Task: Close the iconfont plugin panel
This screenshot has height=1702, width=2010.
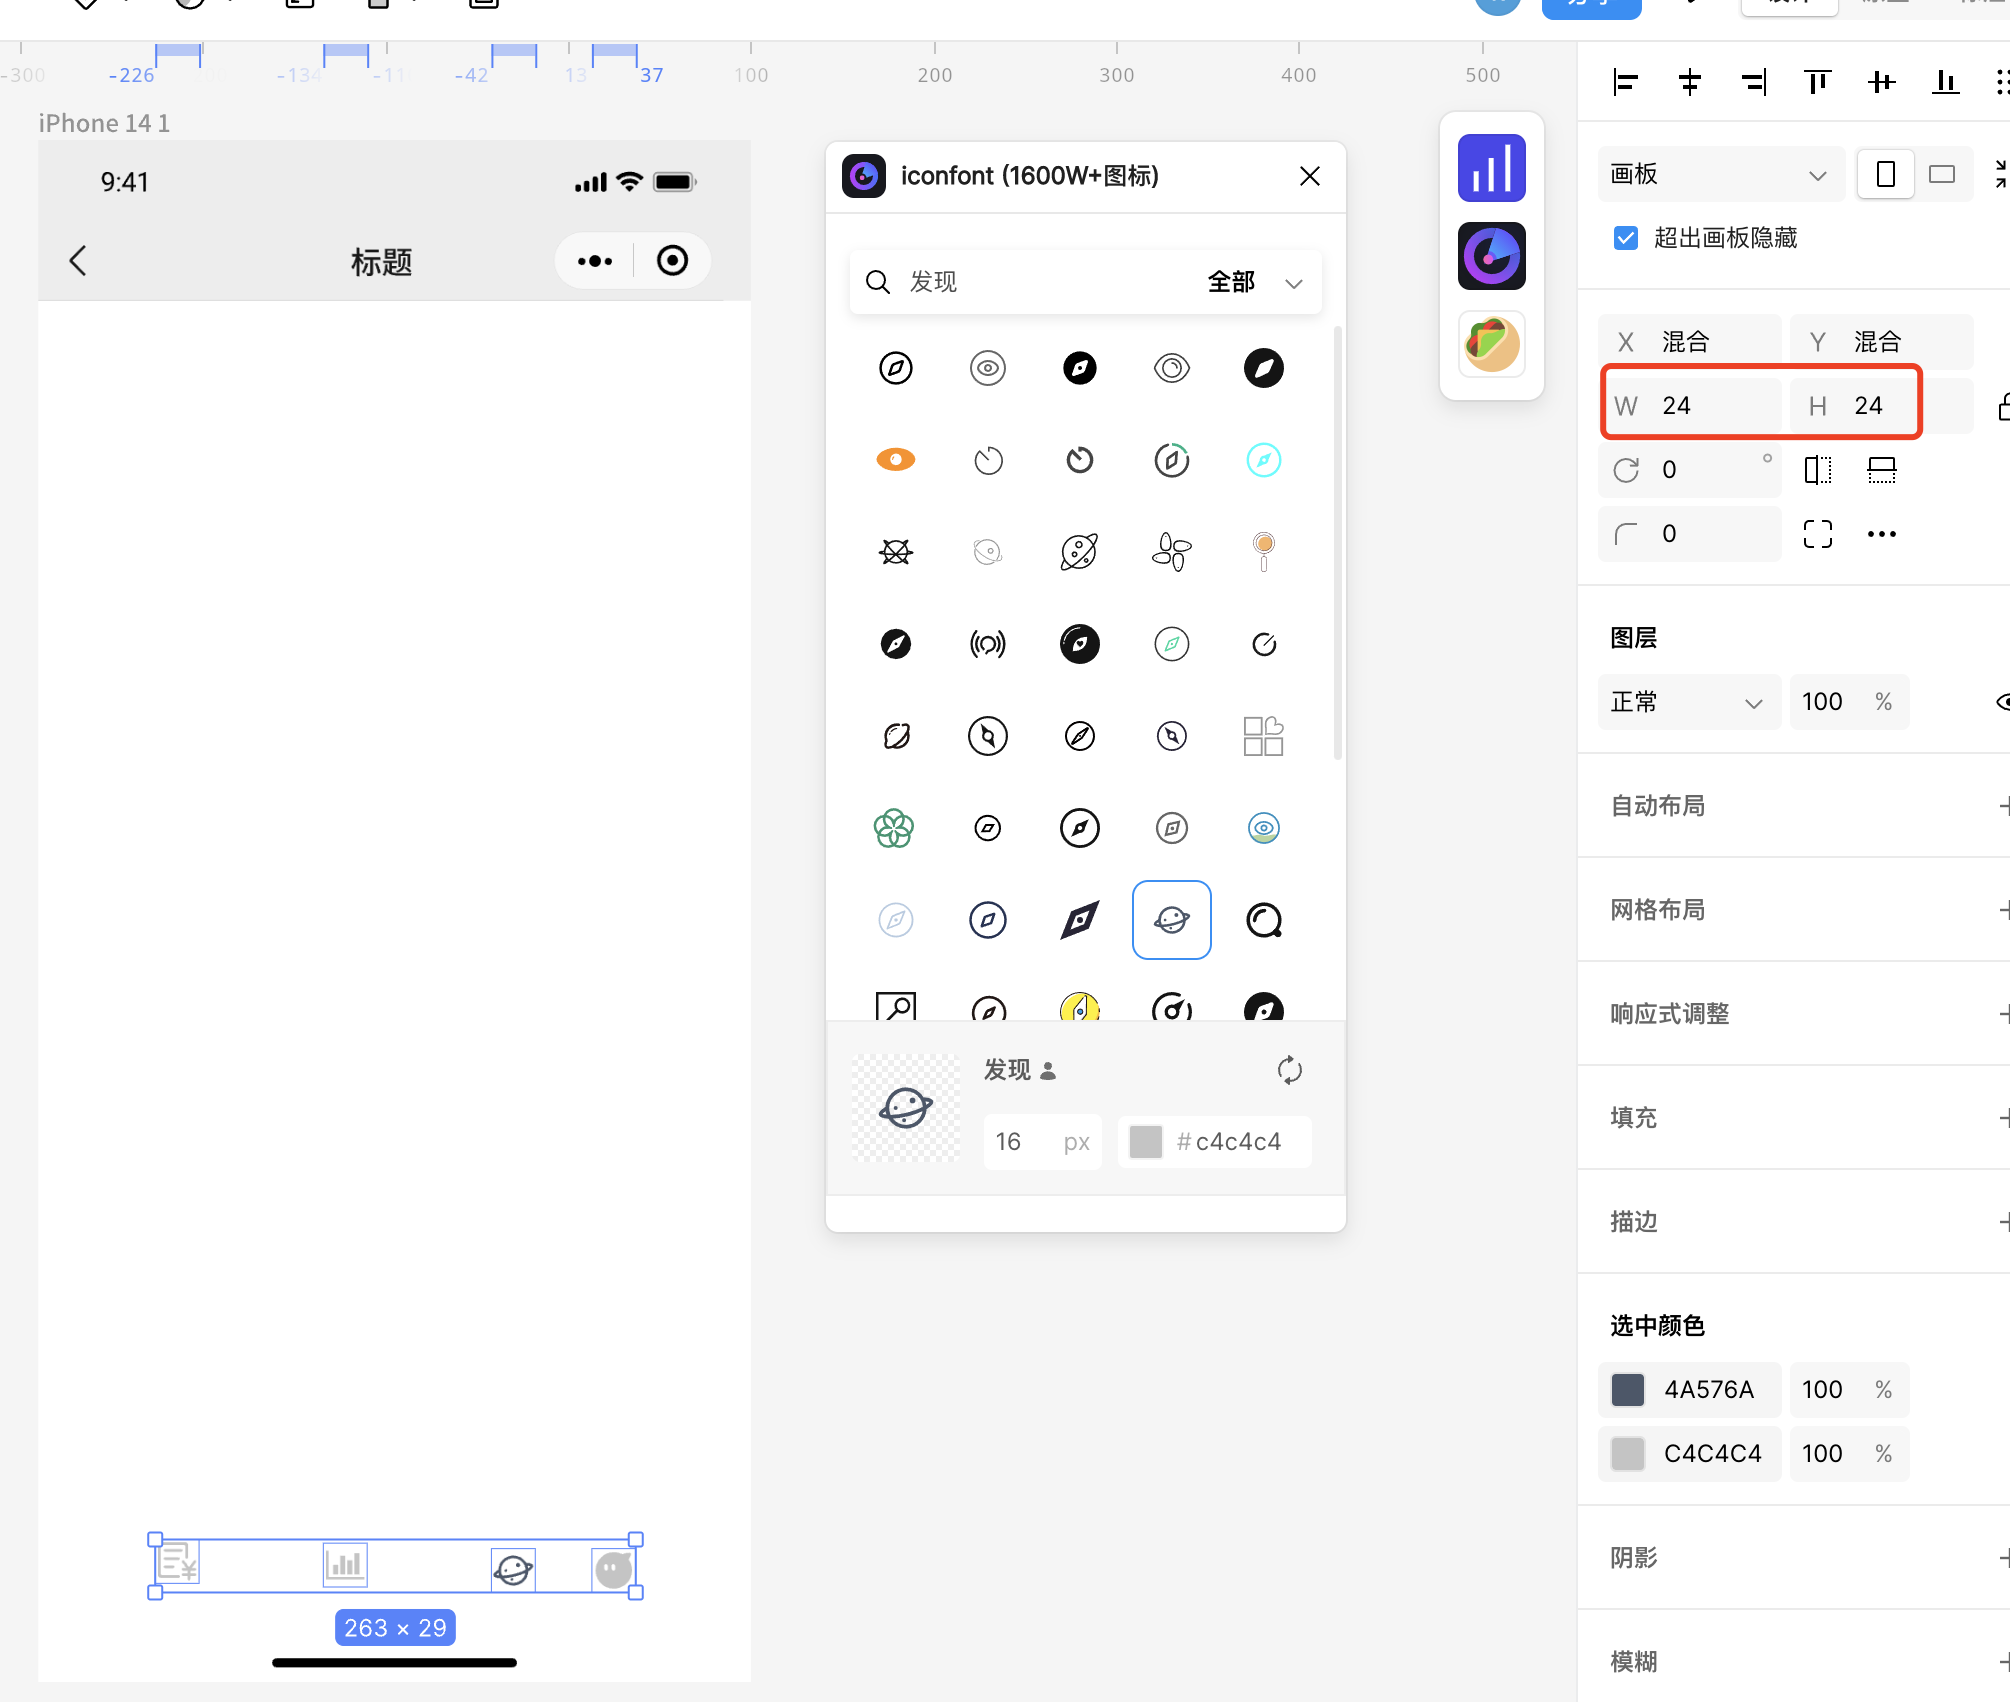Action: (1310, 176)
